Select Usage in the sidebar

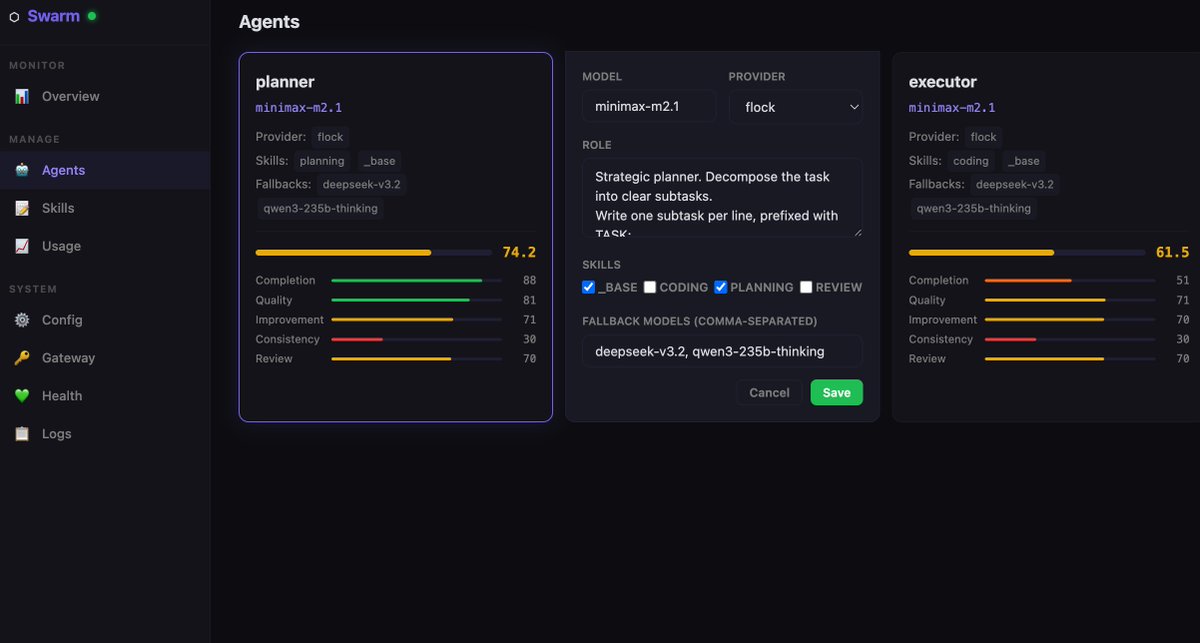tap(105, 246)
